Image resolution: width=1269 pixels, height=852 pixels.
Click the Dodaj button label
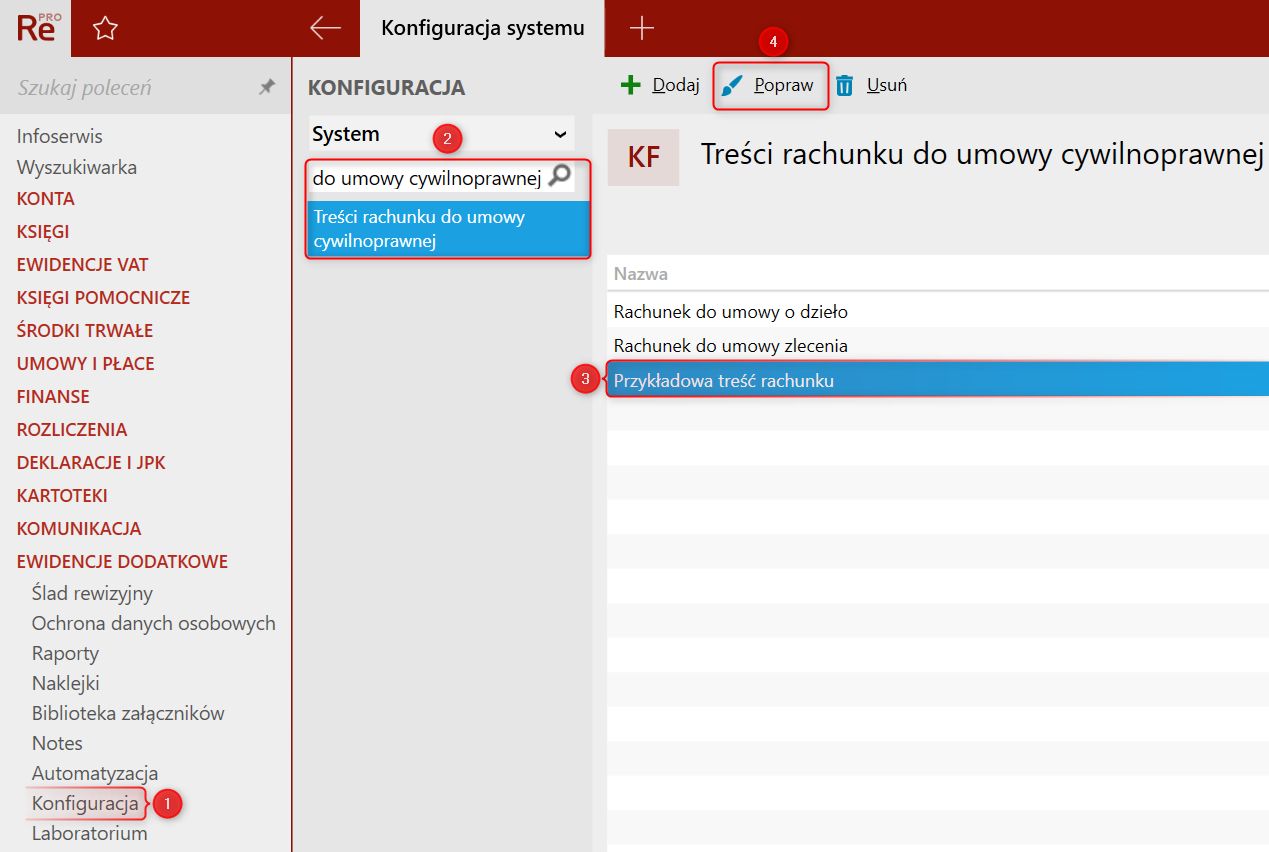coord(676,85)
